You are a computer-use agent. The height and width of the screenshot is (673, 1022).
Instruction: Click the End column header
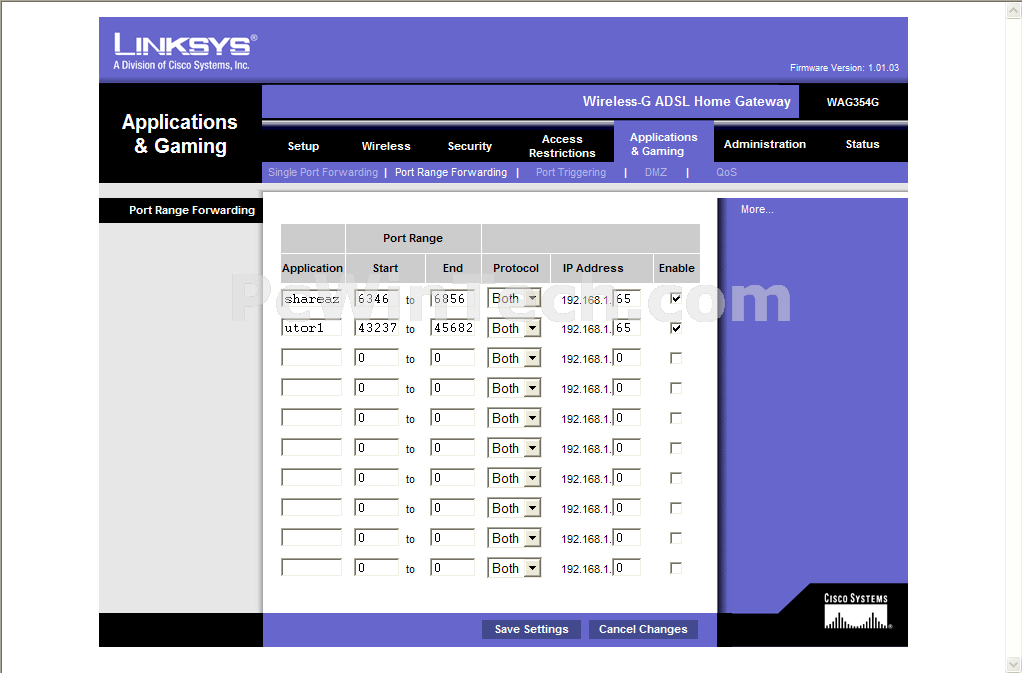[x=452, y=268]
